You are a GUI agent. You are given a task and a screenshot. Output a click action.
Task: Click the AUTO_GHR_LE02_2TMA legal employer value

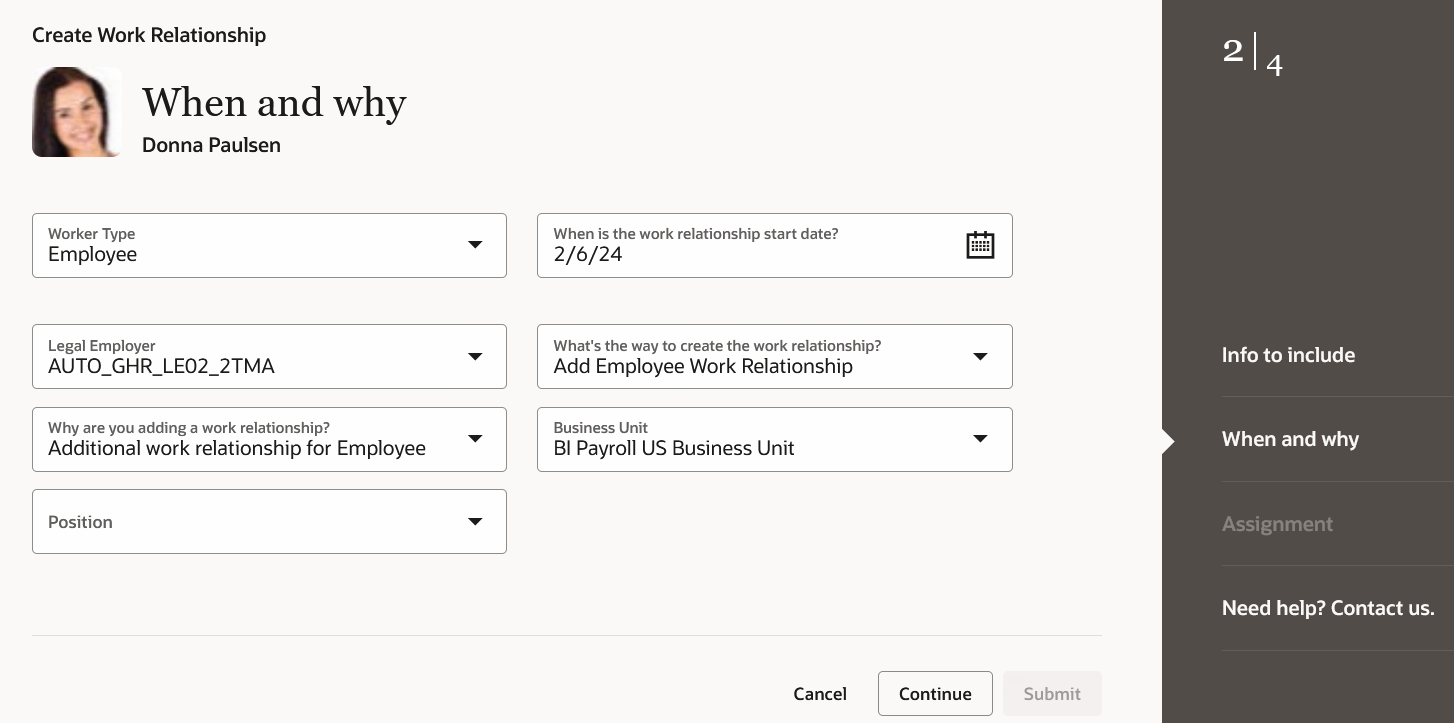(x=161, y=366)
